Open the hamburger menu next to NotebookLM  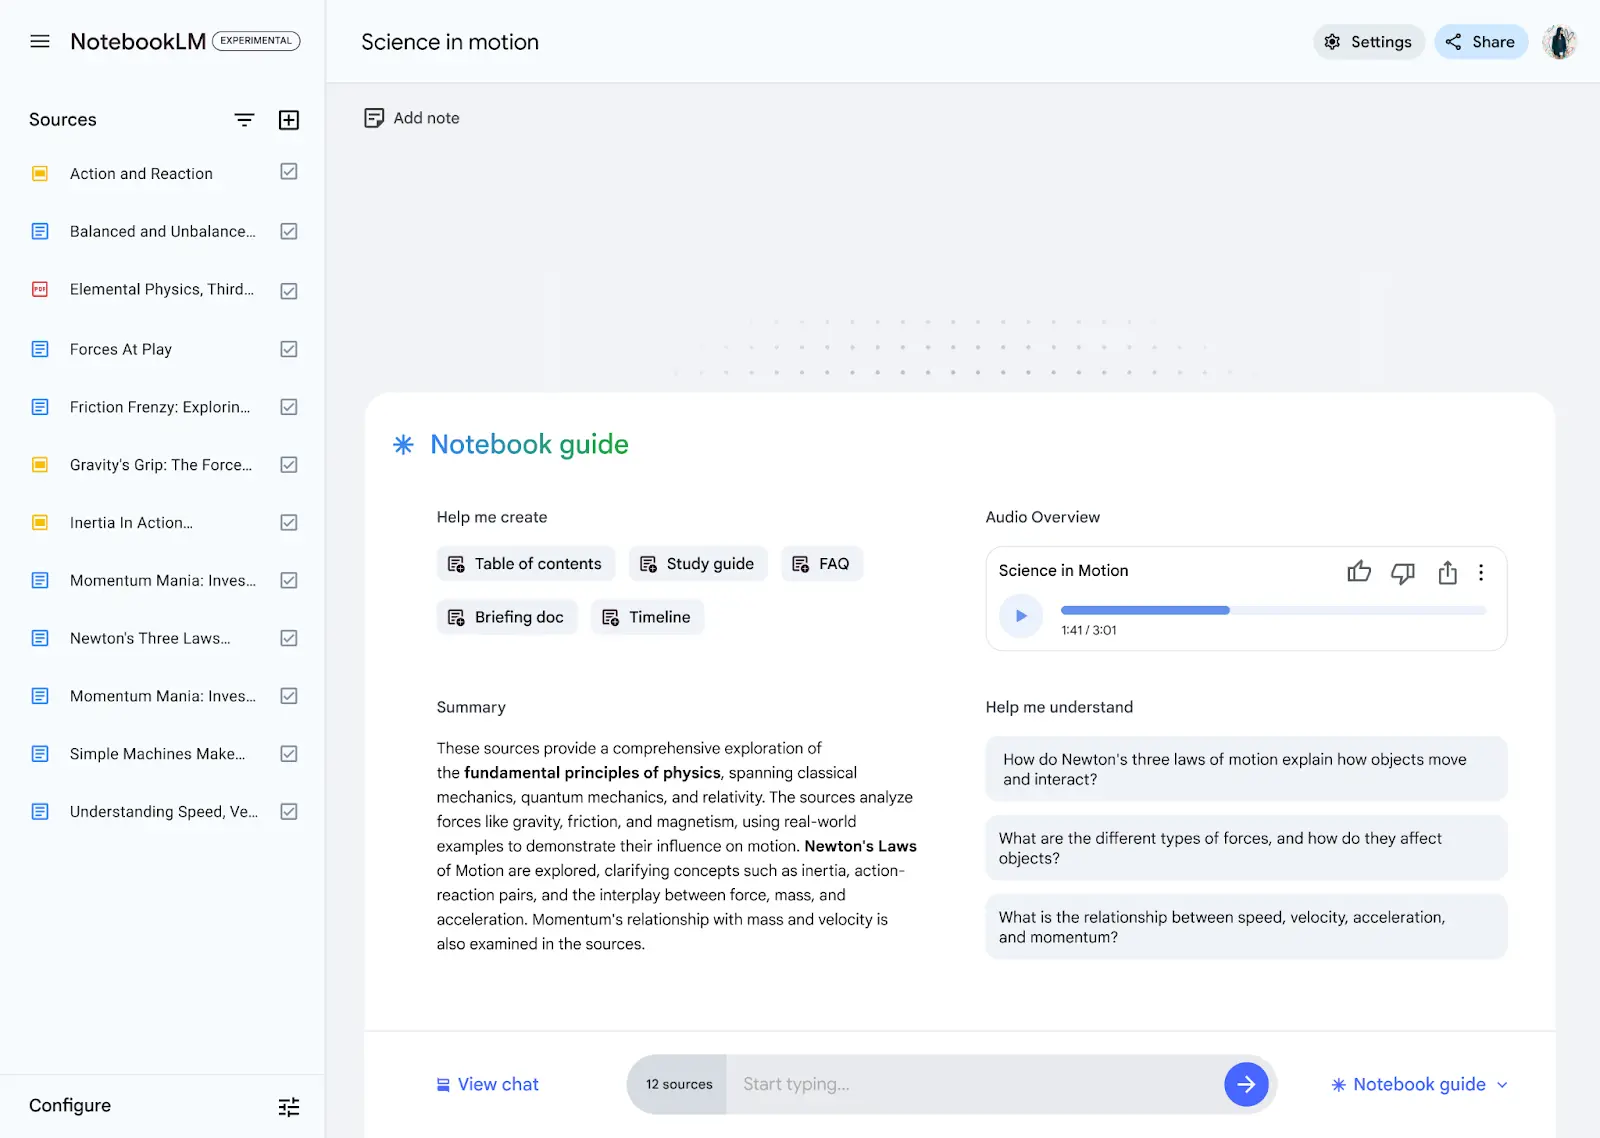pos(40,41)
